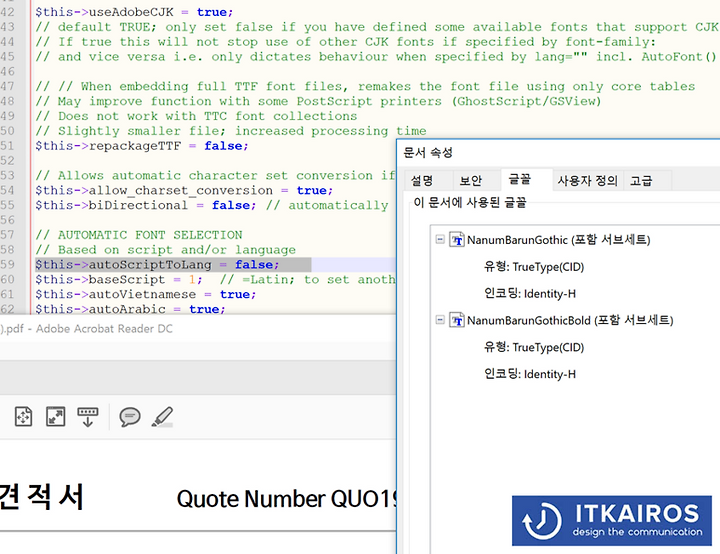Click the autoVietnamese = true code line
Screen dimensions: 720x554
(146, 294)
